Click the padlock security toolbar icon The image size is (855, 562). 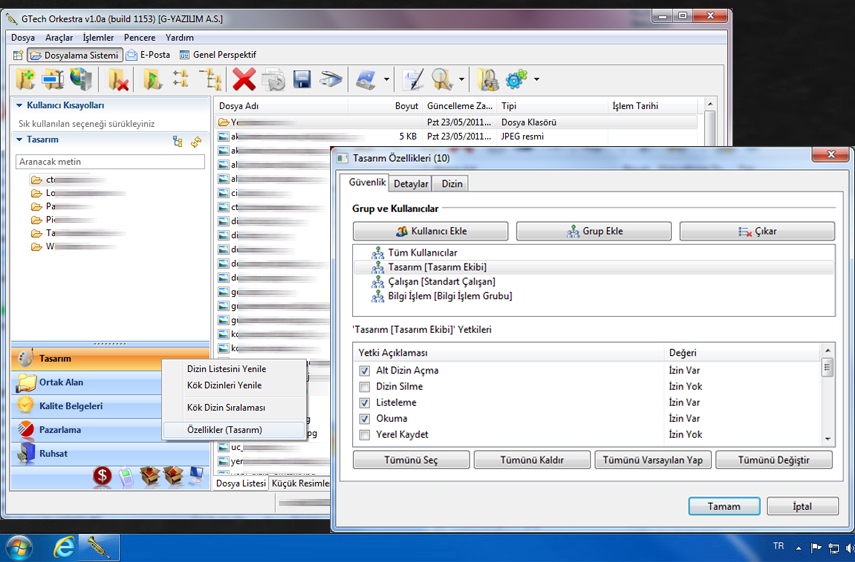[x=487, y=80]
